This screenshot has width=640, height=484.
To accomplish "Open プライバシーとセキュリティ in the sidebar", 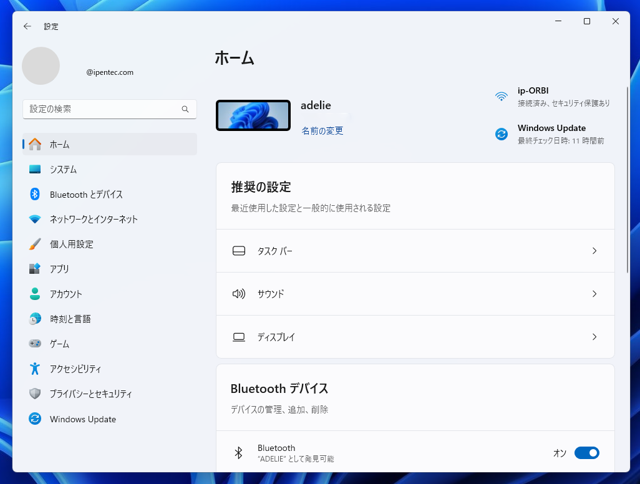I will [x=110, y=393].
